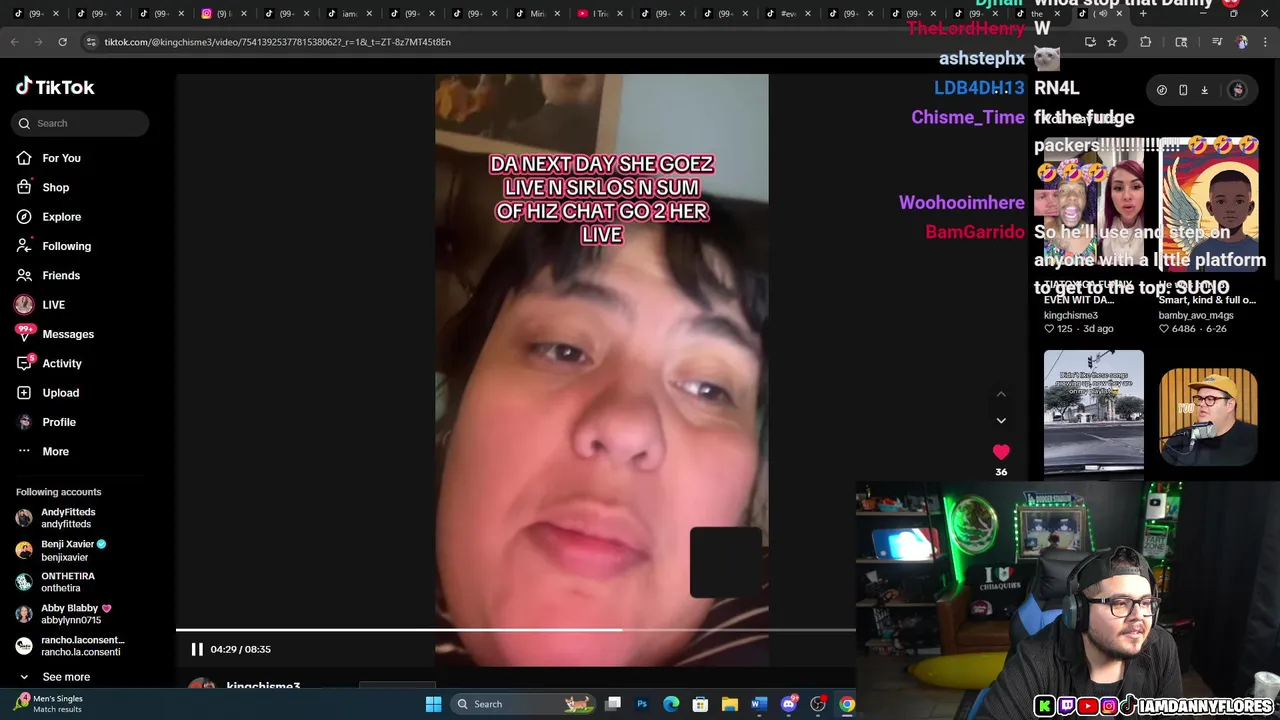Open Discord from the taskbar

pos(788,704)
